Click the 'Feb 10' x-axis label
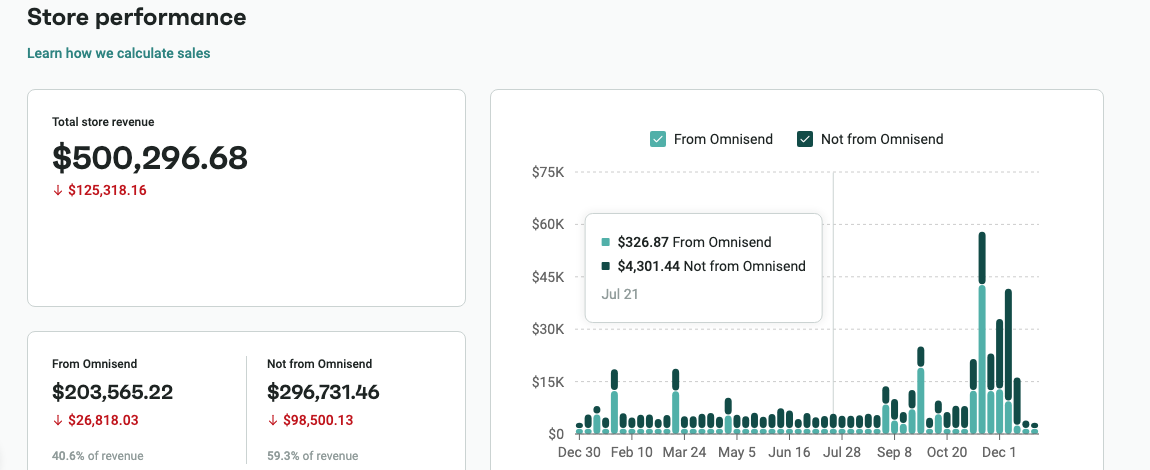Viewport: 1150px width, 470px height. pos(631,452)
